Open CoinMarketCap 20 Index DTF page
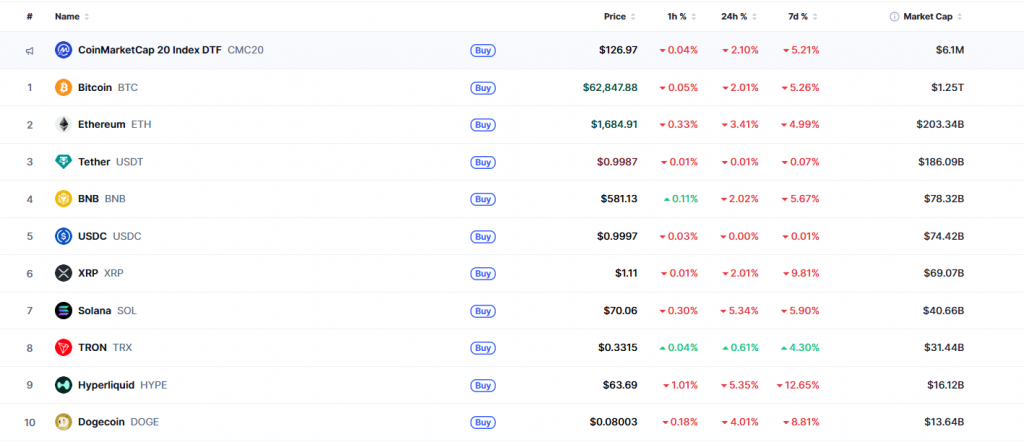Viewport: 1024px width, 442px height. coord(170,50)
